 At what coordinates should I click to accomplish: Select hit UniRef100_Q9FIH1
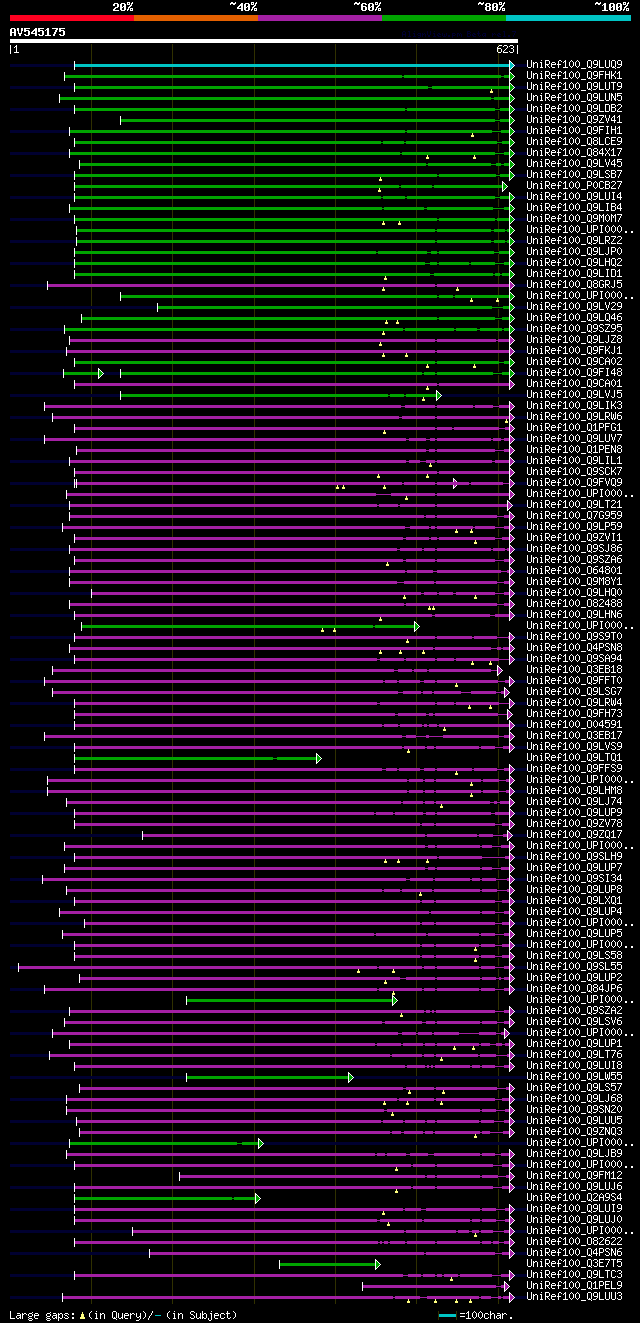click(x=575, y=131)
